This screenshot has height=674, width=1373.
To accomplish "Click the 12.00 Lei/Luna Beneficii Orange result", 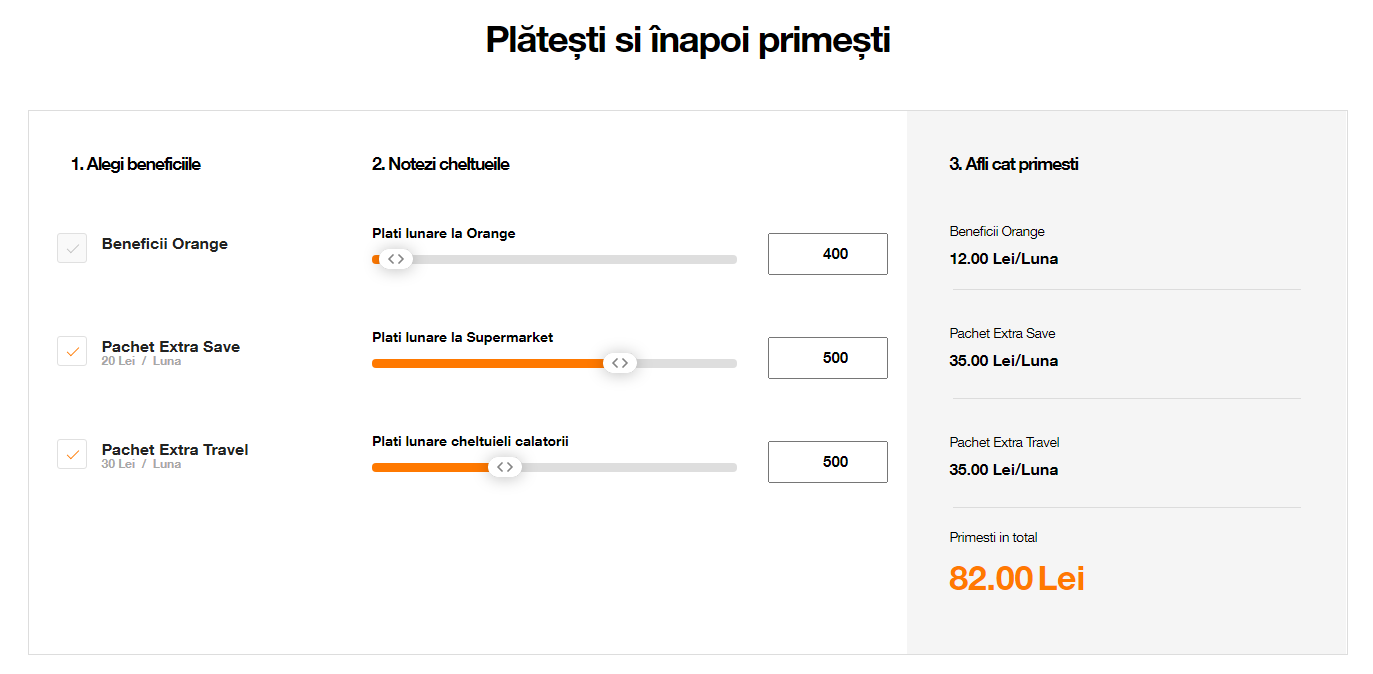I will pyautogui.click(x=1003, y=259).
